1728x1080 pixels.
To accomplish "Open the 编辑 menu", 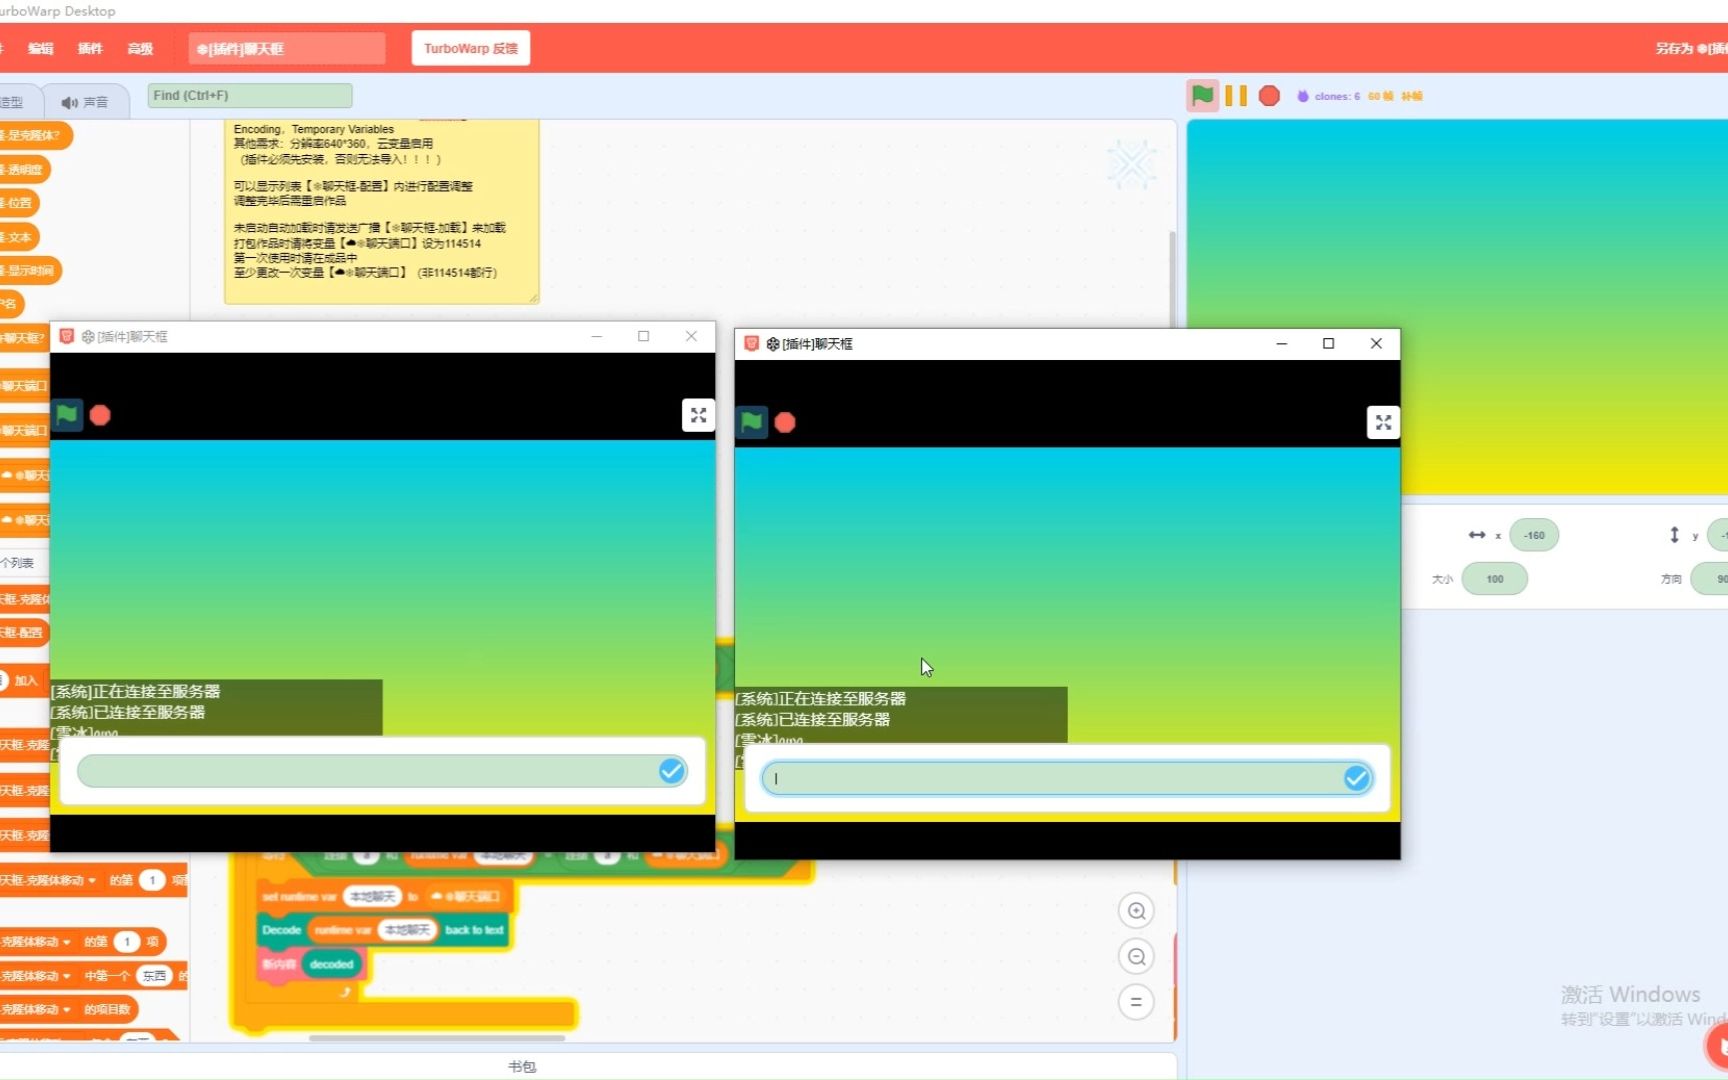I will 41,48.
